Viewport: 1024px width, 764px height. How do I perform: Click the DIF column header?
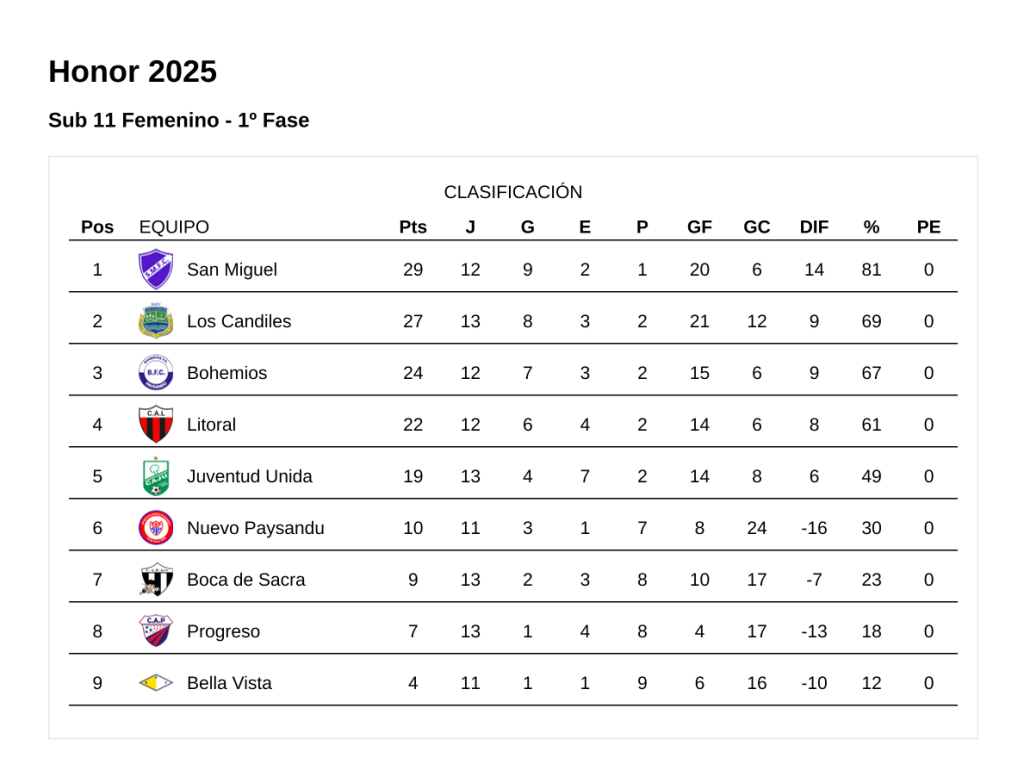(814, 227)
